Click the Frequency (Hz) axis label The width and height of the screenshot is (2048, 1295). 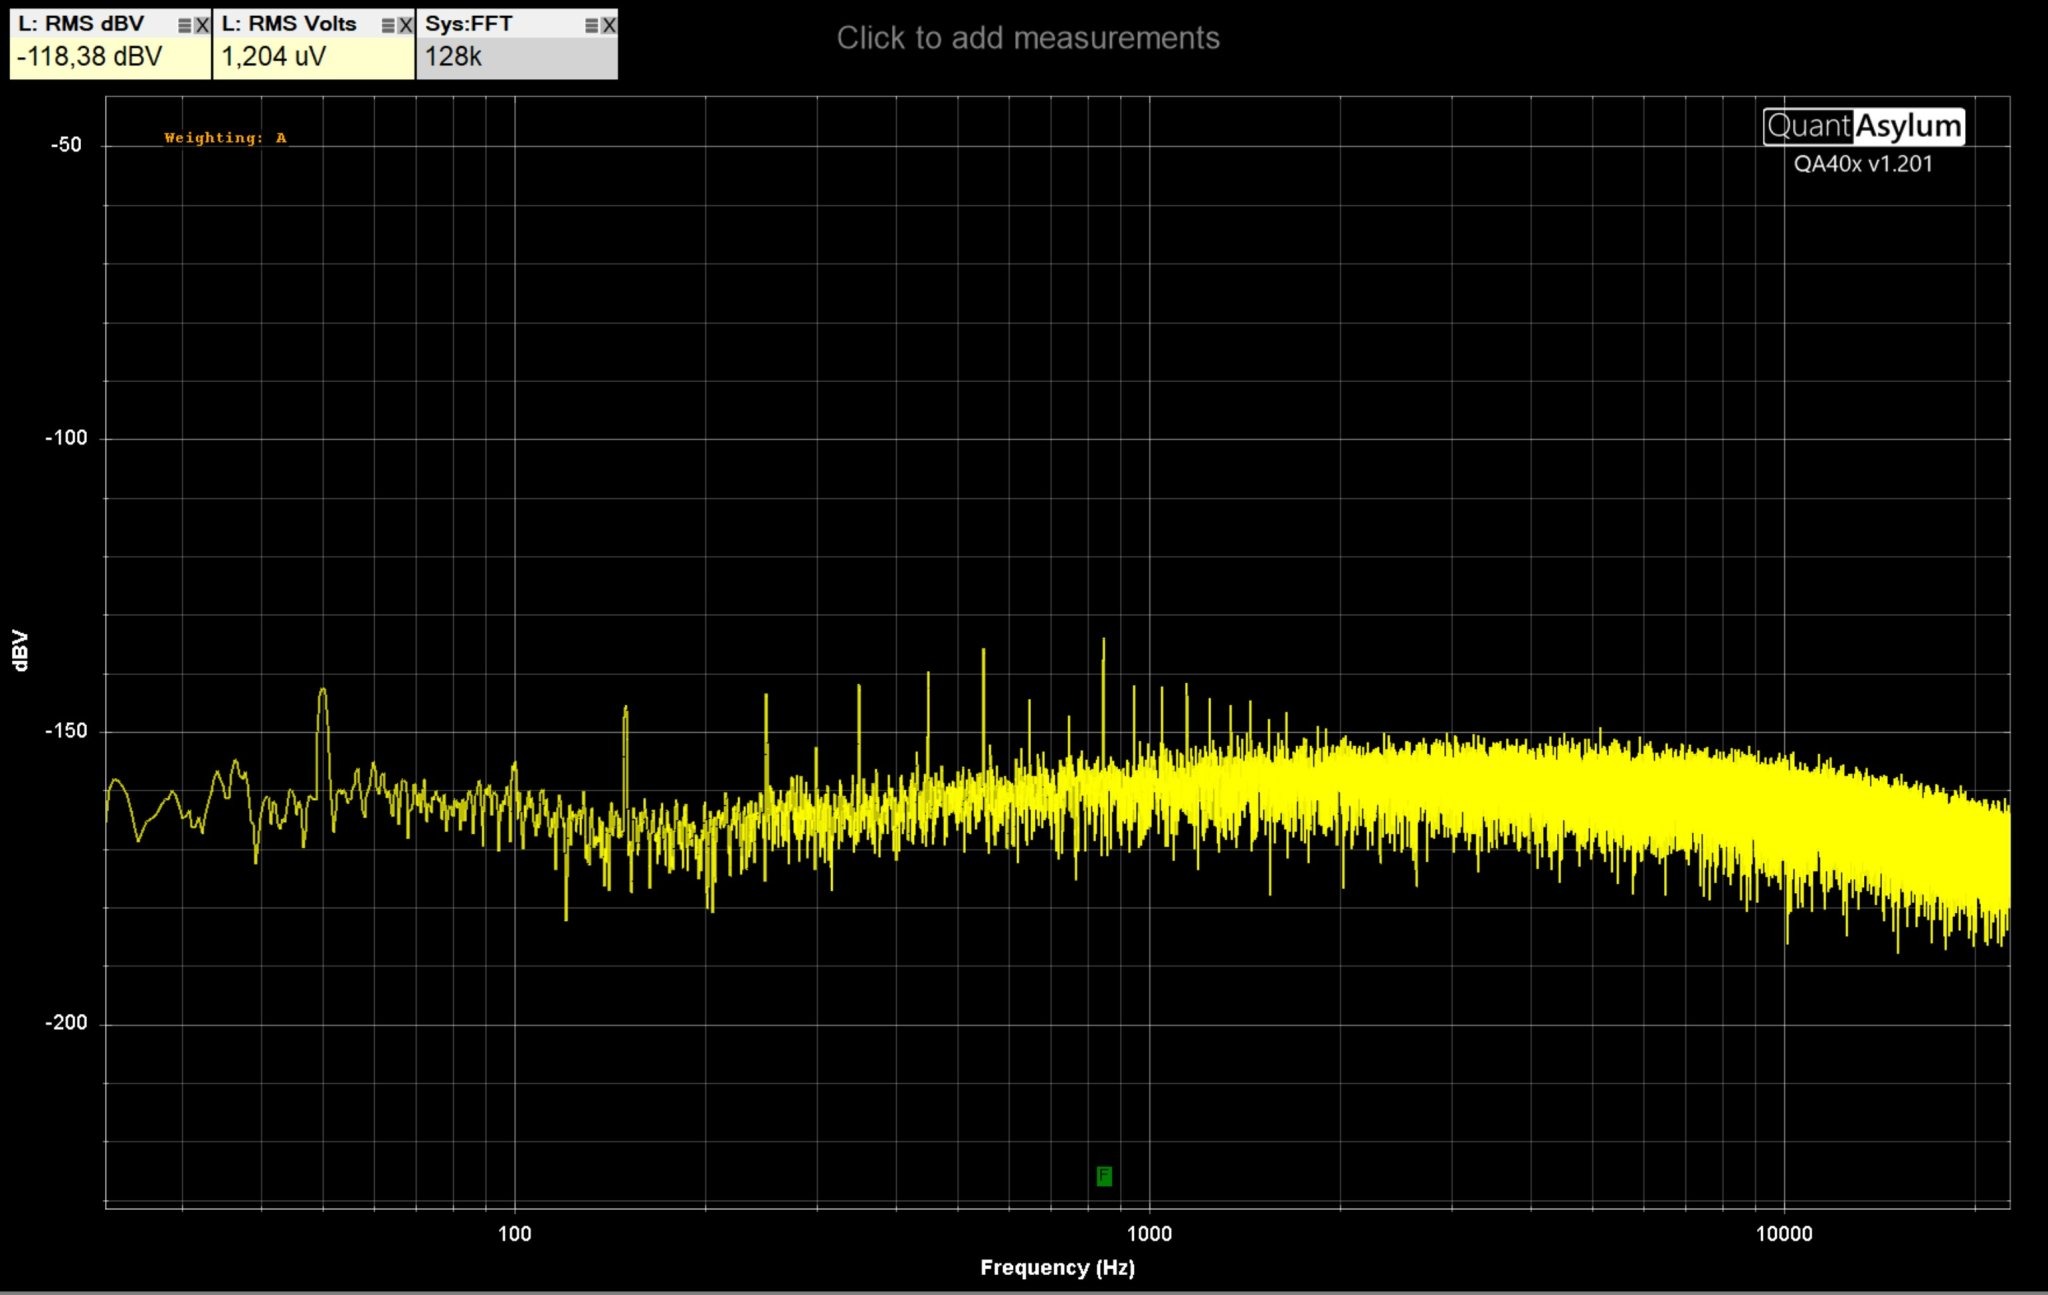pyautogui.click(x=1057, y=1268)
